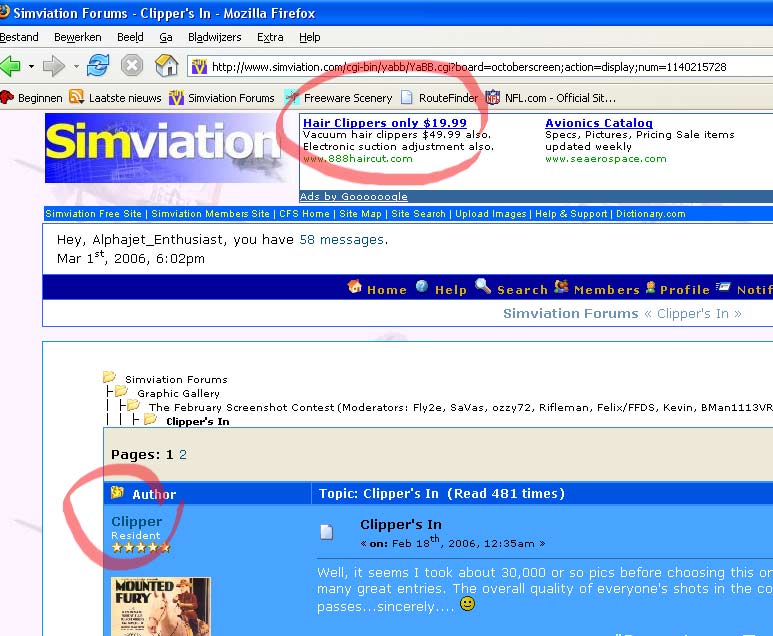Image resolution: width=773 pixels, height=636 pixels.
Task: Open the NFL.com bookmark
Action: (x=550, y=98)
